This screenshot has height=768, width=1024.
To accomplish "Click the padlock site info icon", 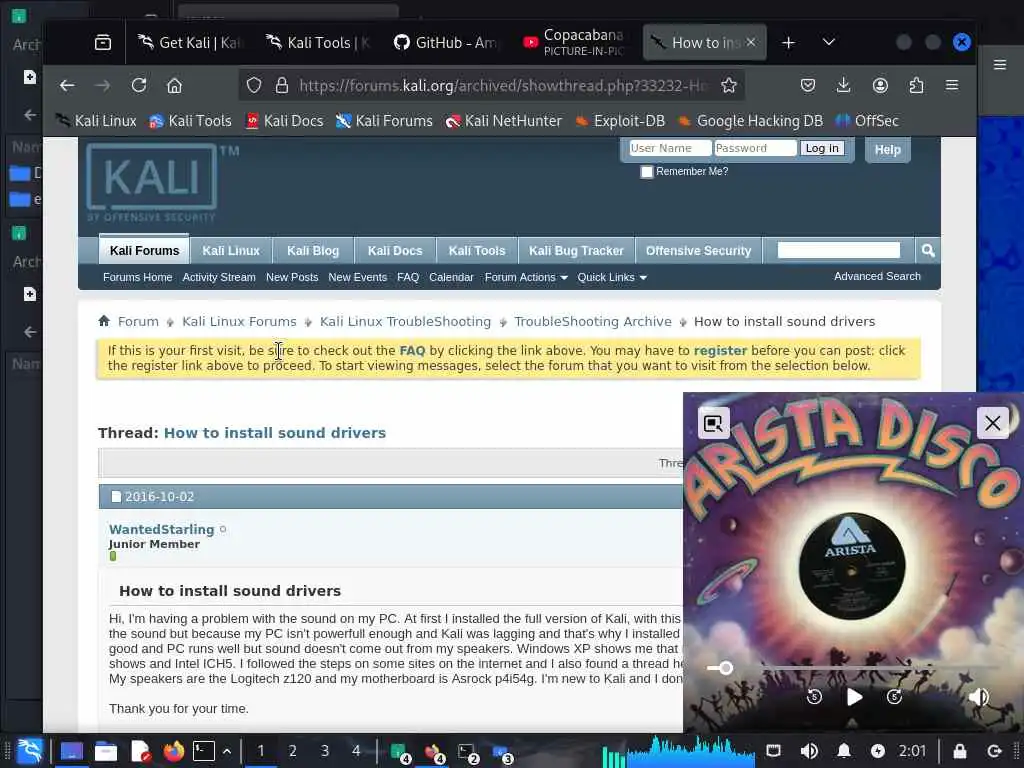I will click(x=281, y=86).
